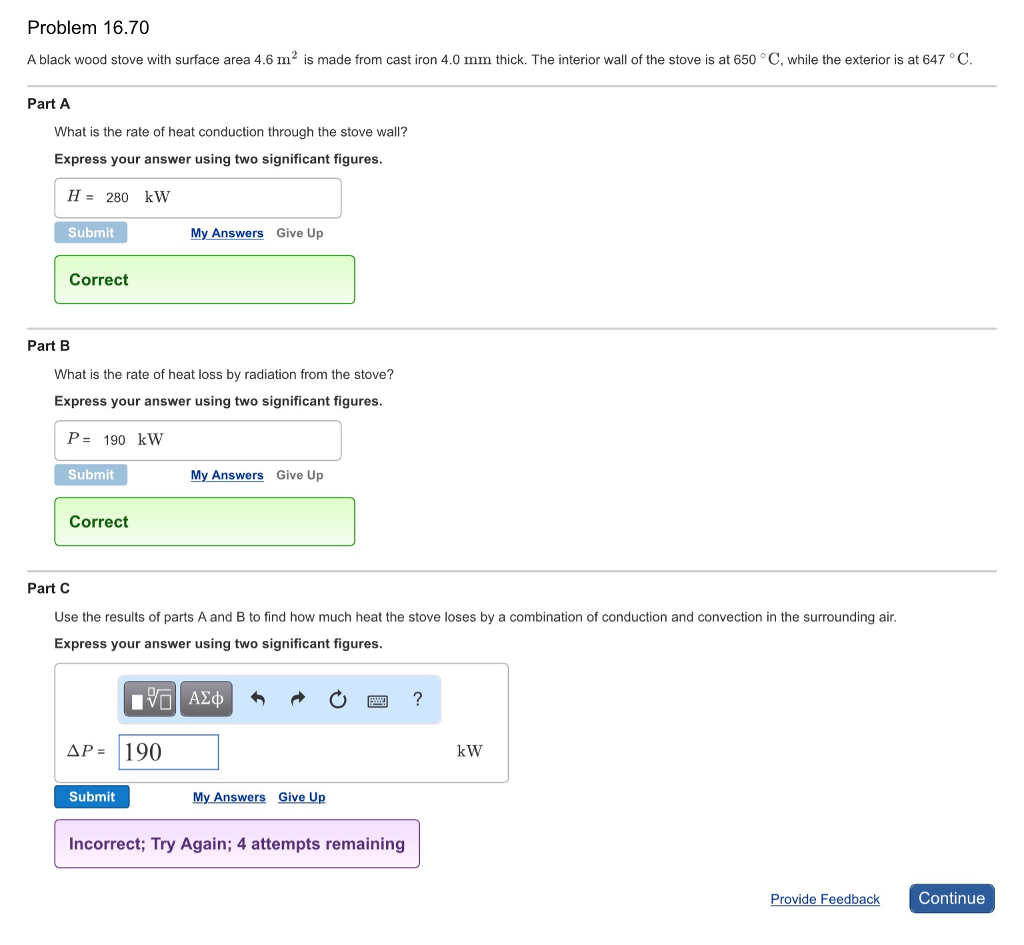Click Give Up under Part B

(300, 475)
